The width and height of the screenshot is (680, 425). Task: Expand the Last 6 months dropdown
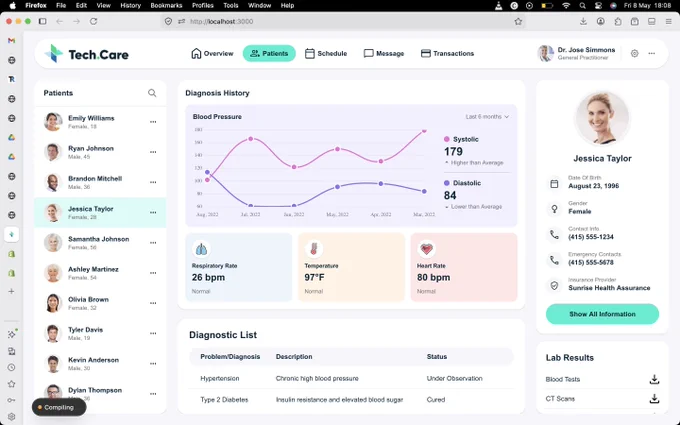click(487, 117)
